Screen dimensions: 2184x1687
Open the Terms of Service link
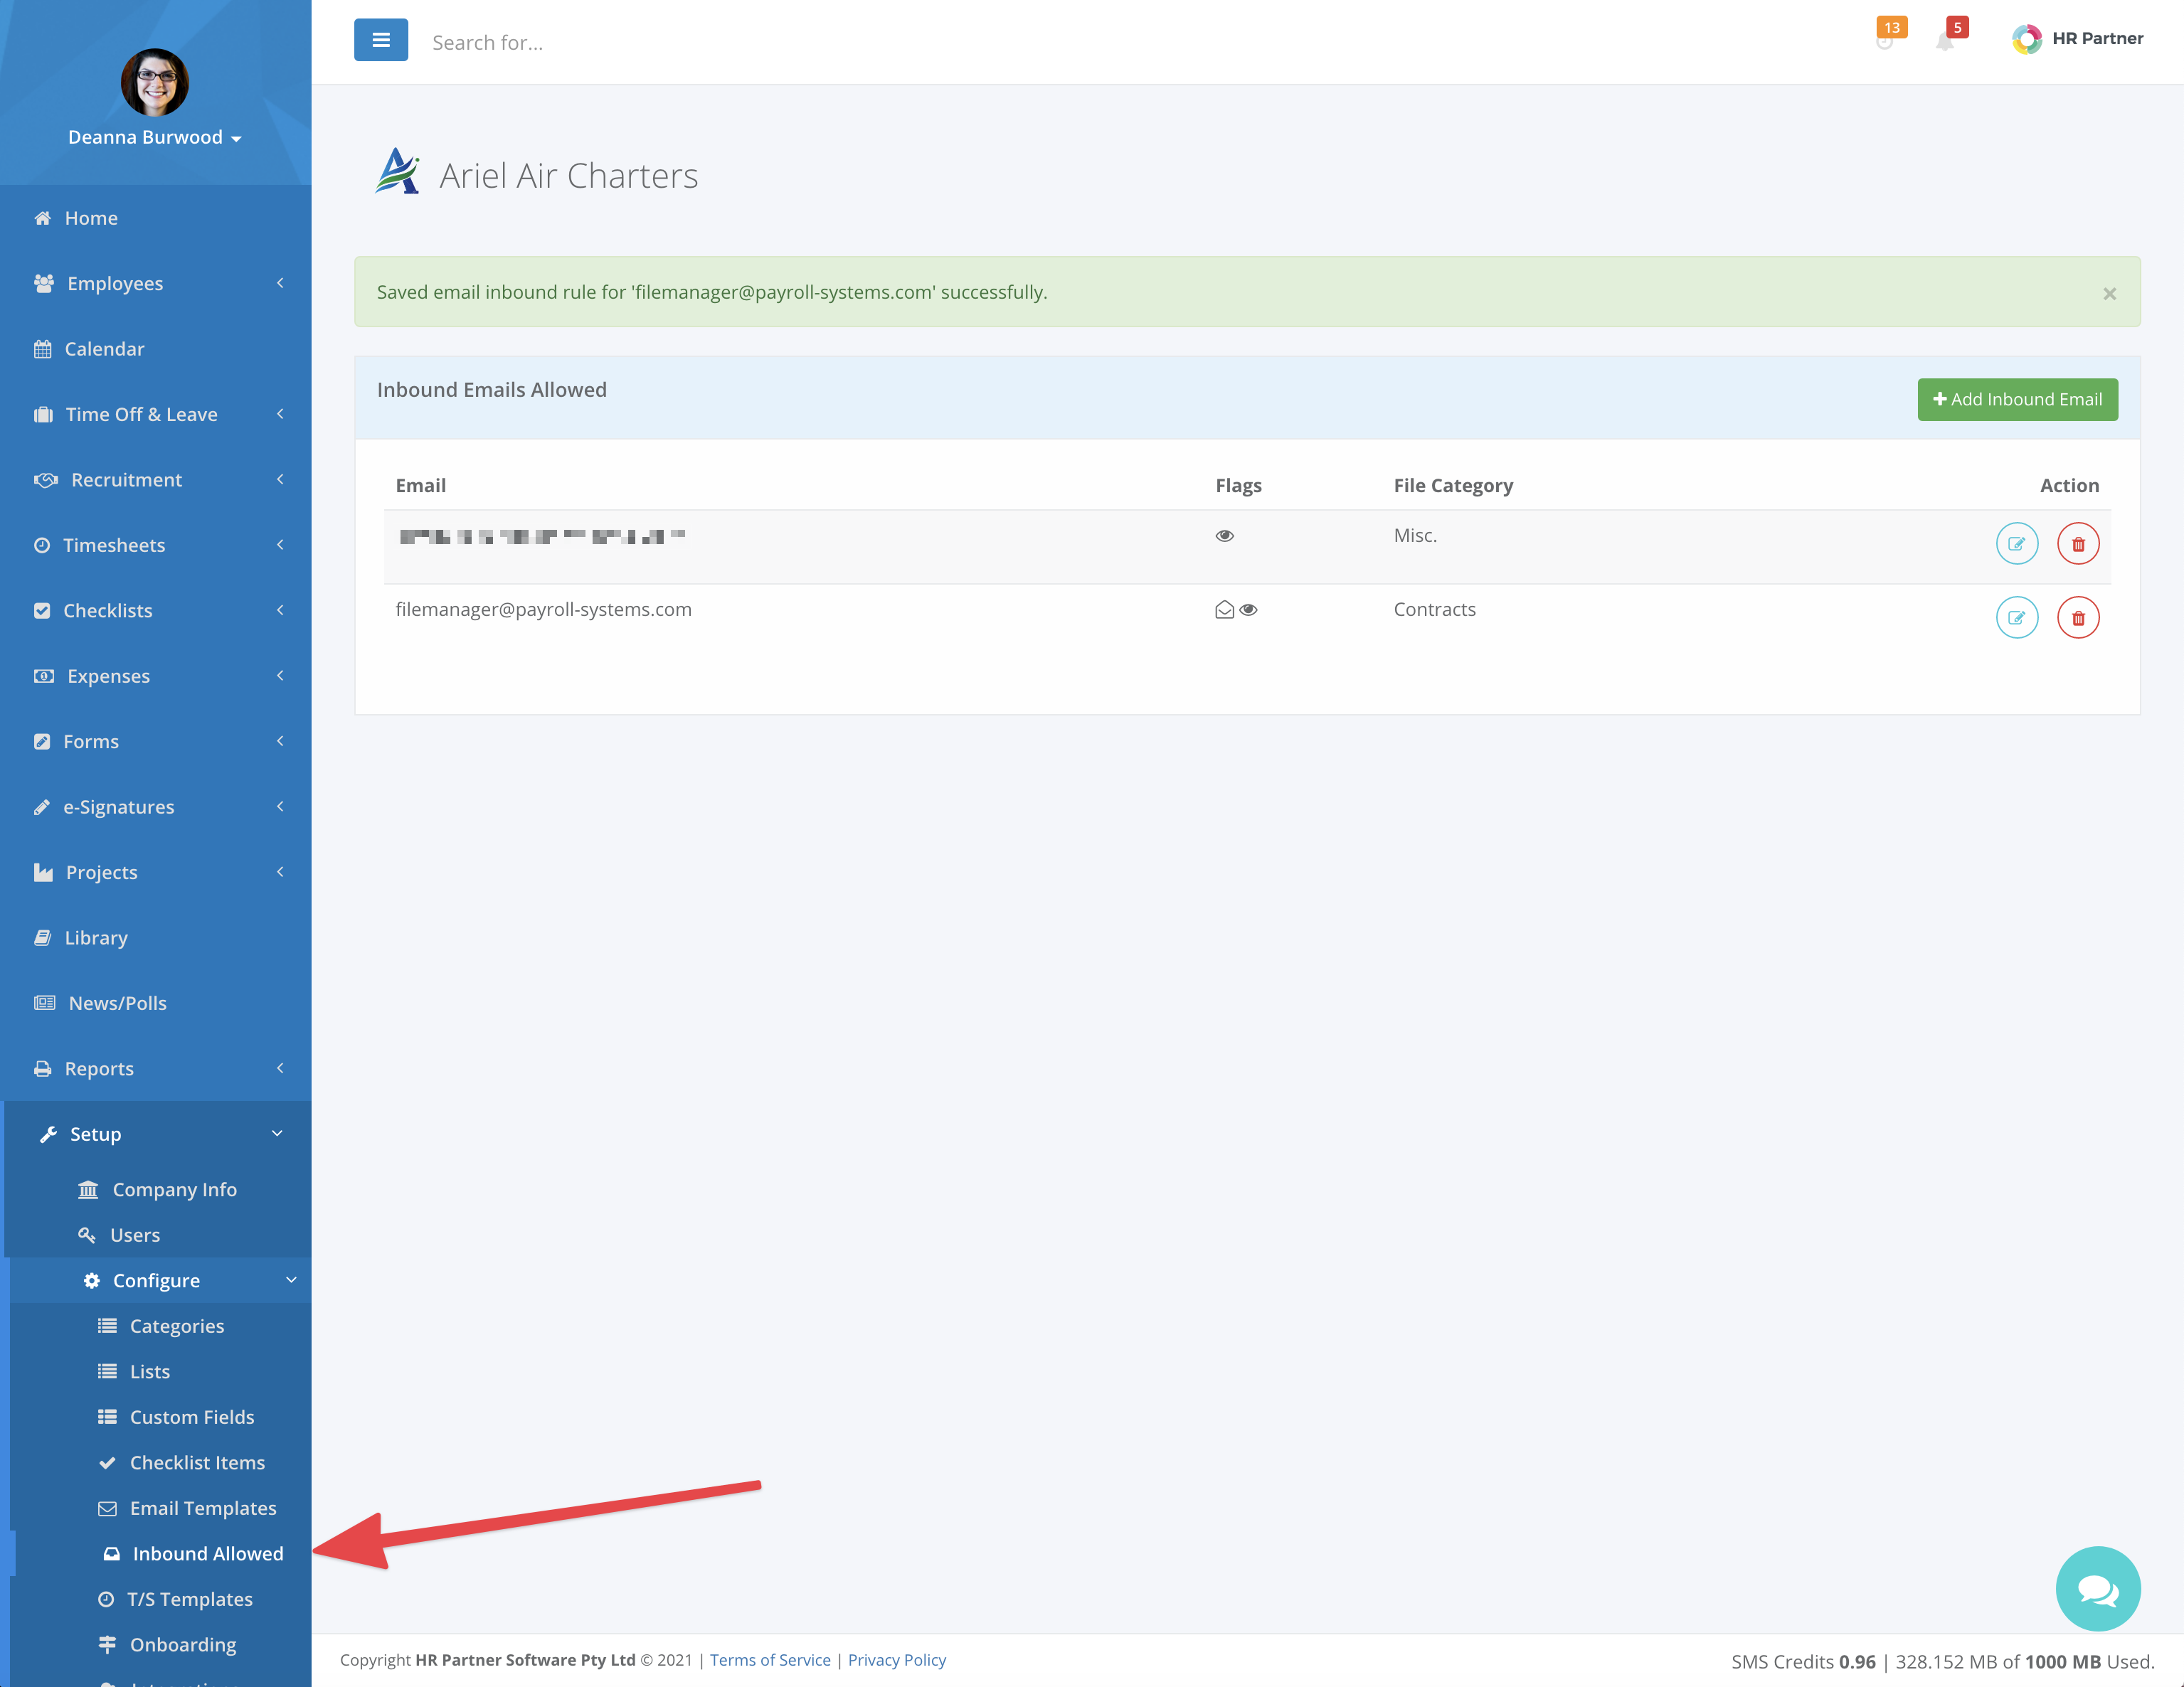point(770,1660)
